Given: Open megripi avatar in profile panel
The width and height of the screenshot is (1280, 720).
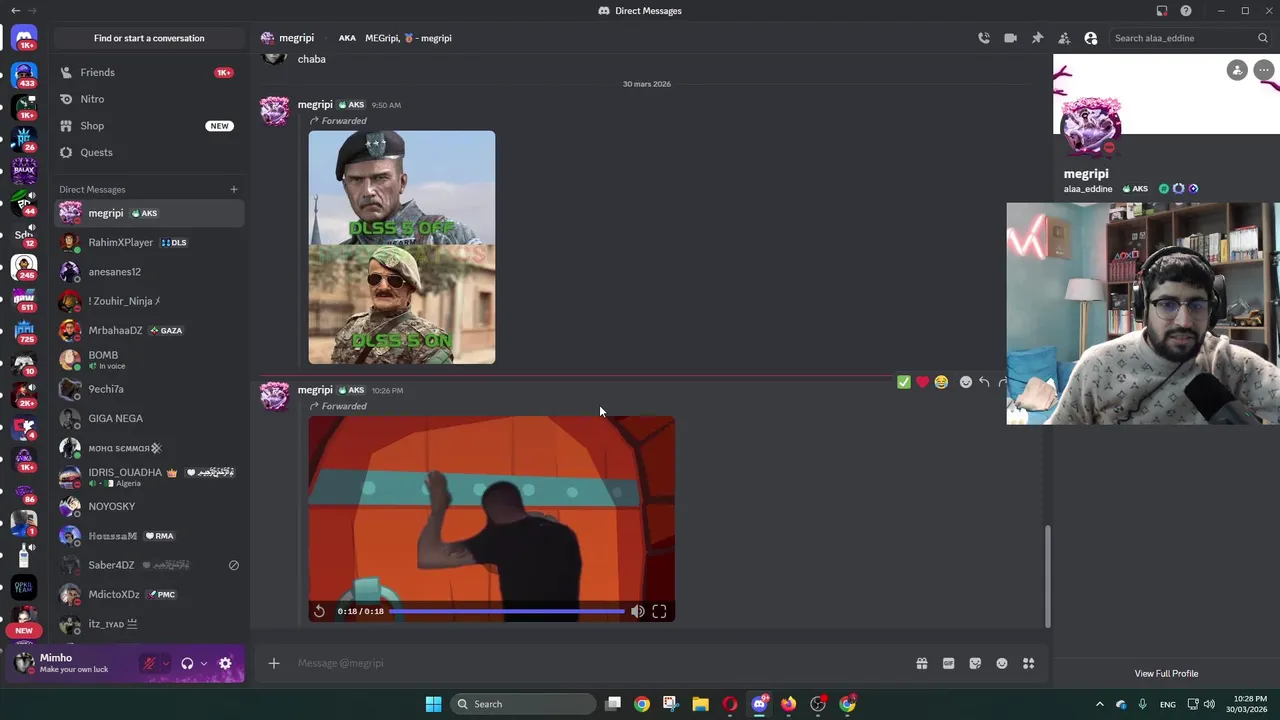Looking at the screenshot, I should pyautogui.click(x=1091, y=127).
